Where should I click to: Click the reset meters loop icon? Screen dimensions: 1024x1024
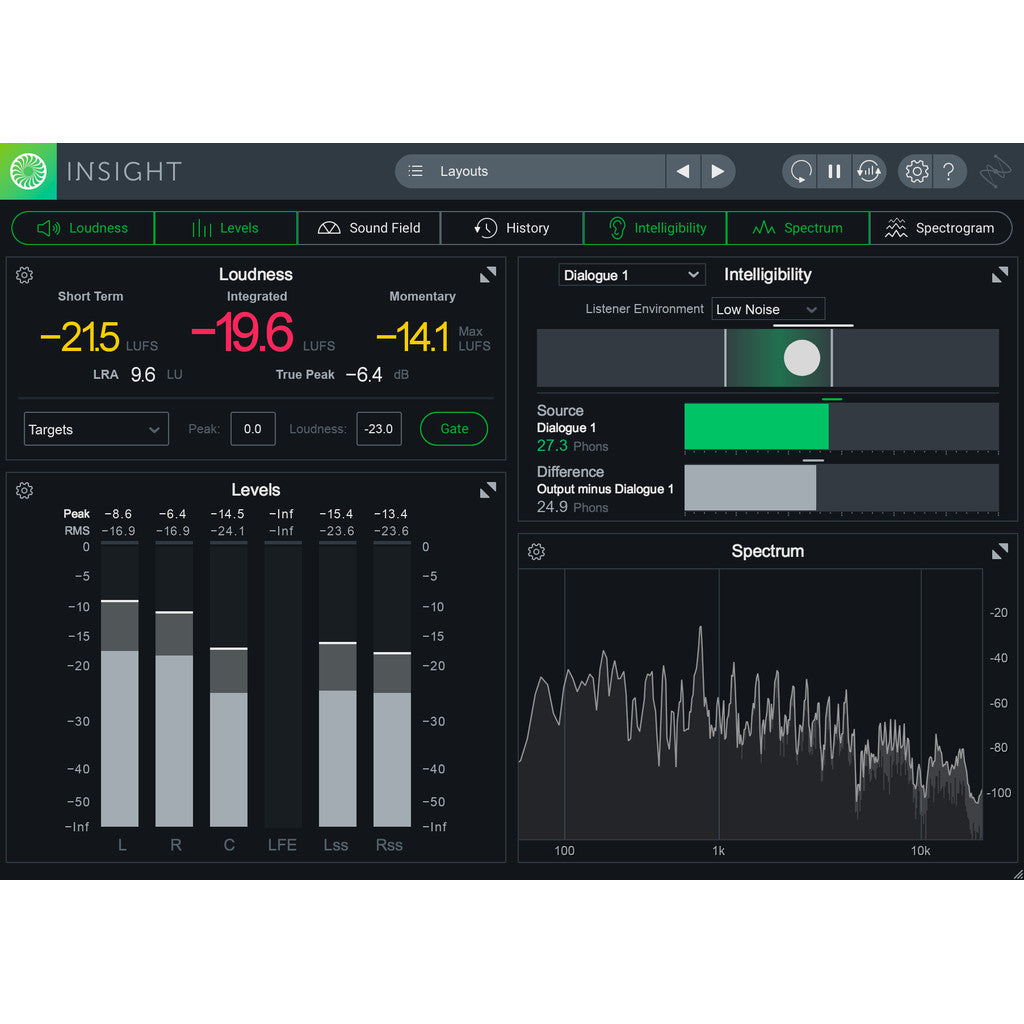point(801,171)
